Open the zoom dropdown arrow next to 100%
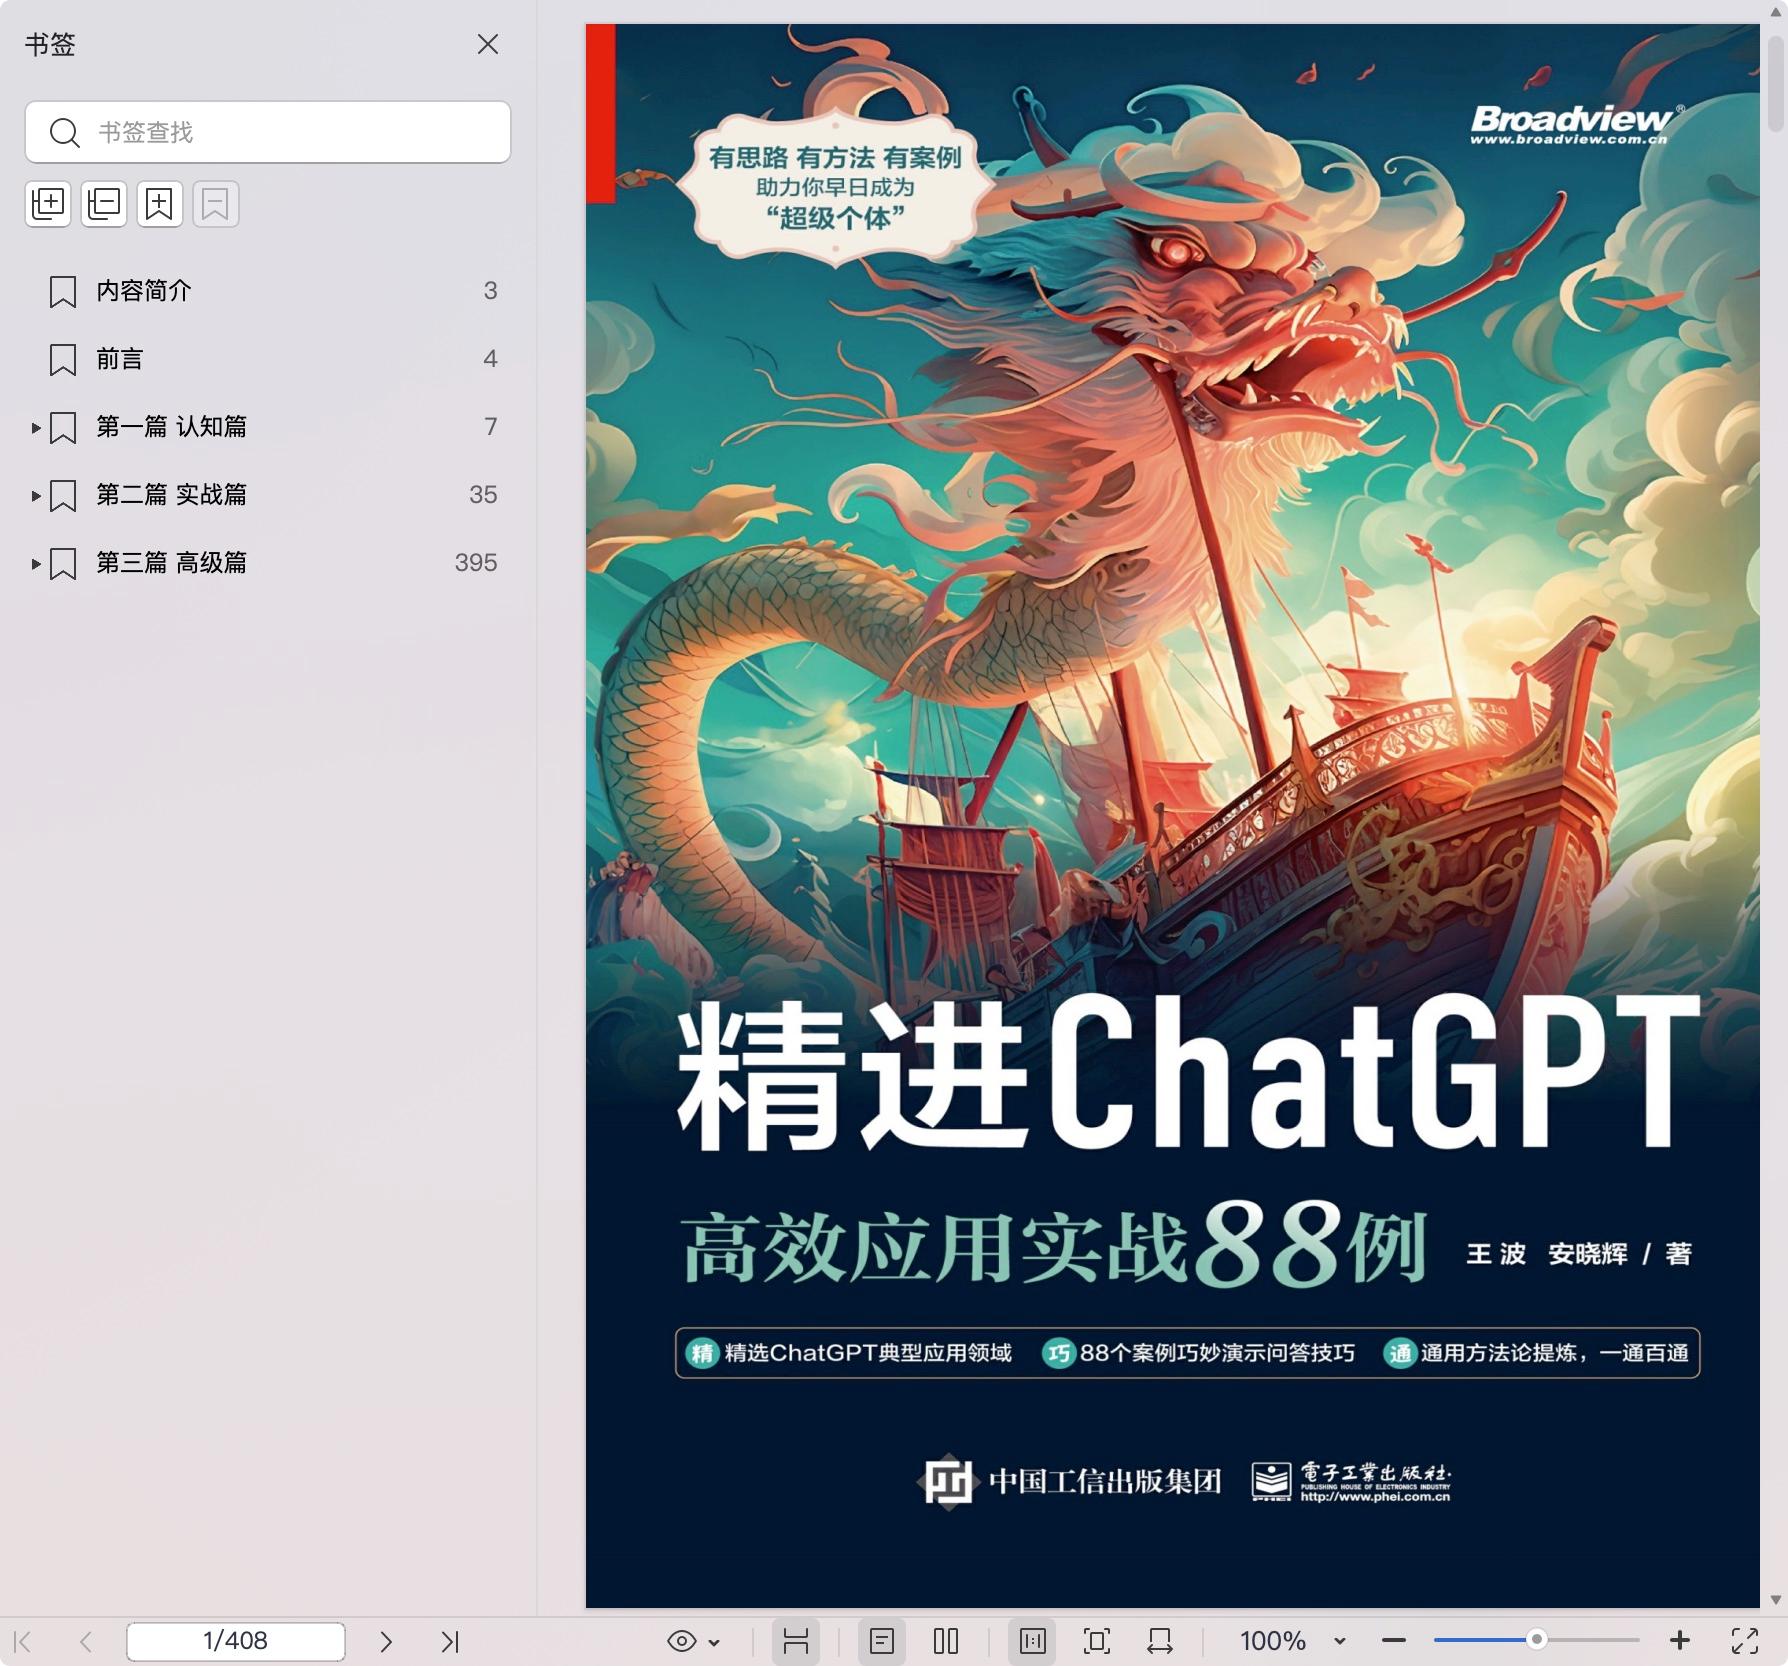 point(1340,1642)
